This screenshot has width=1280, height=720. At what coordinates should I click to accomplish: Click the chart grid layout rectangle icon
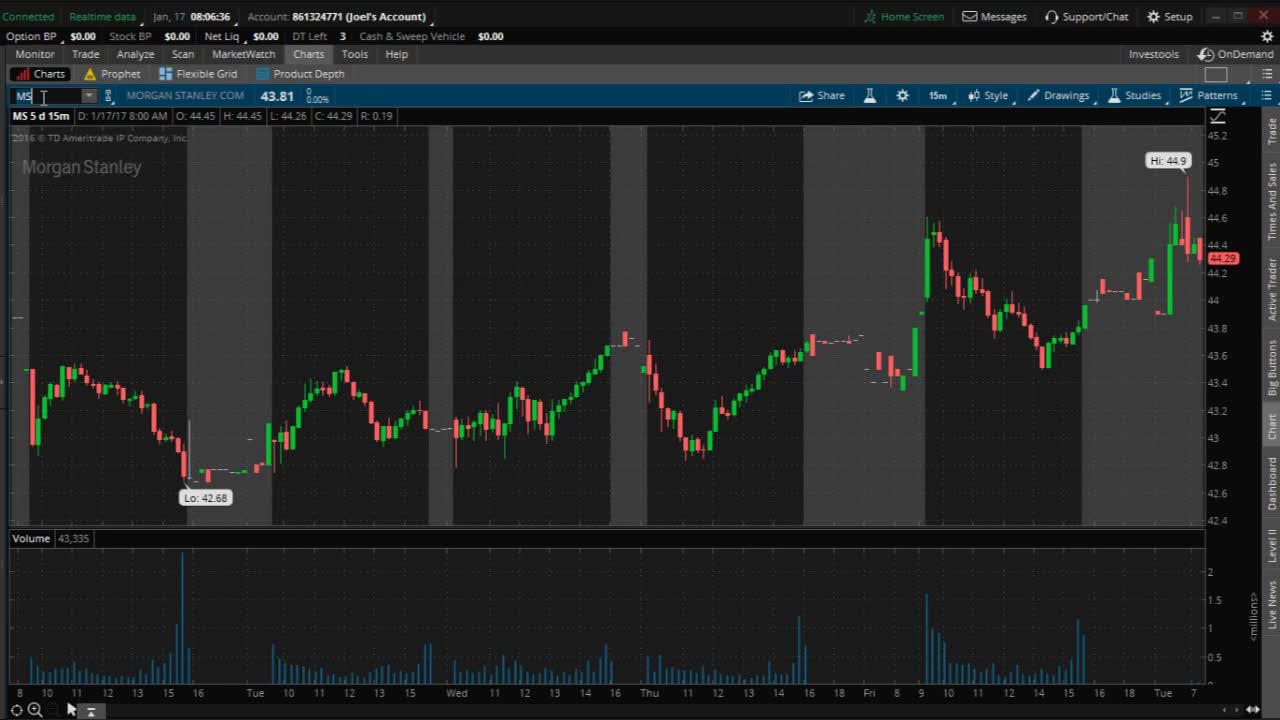tap(1216, 74)
